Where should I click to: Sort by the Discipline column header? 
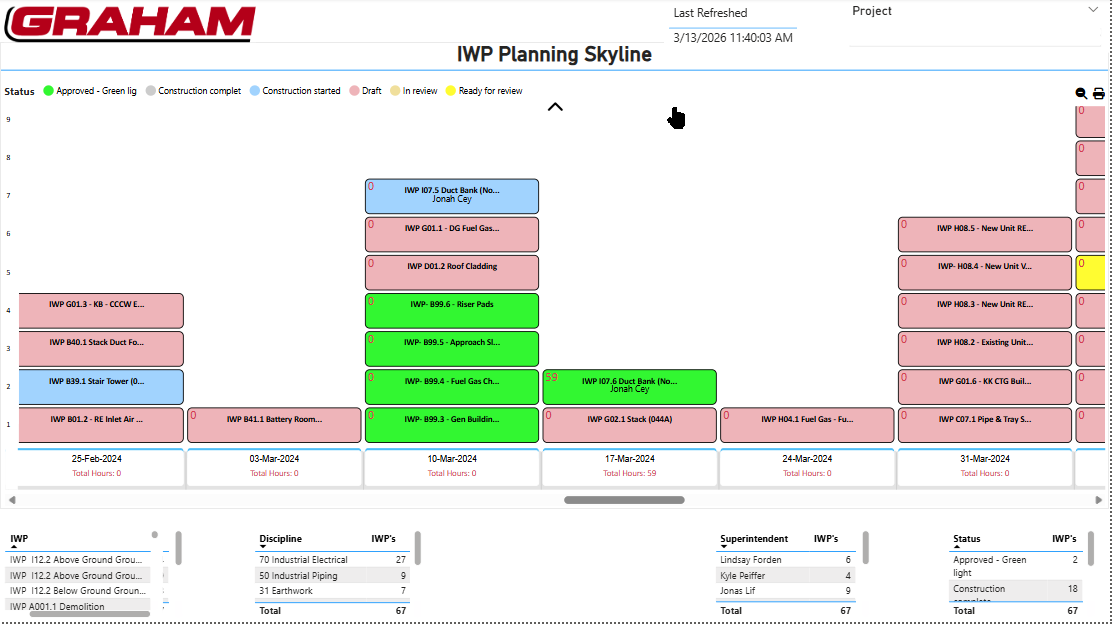280,538
